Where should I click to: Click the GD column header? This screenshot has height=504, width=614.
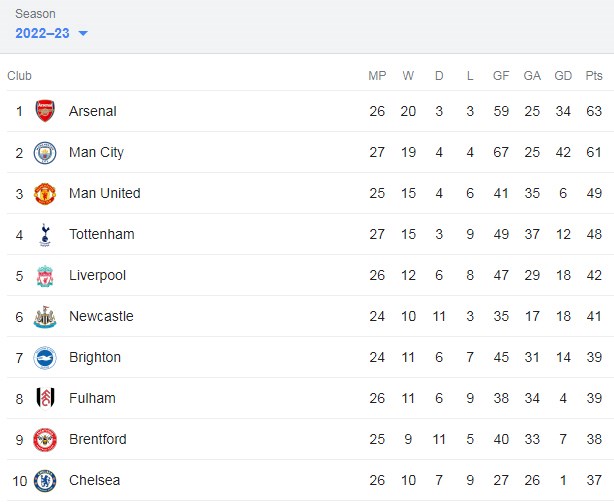coord(563,76)
